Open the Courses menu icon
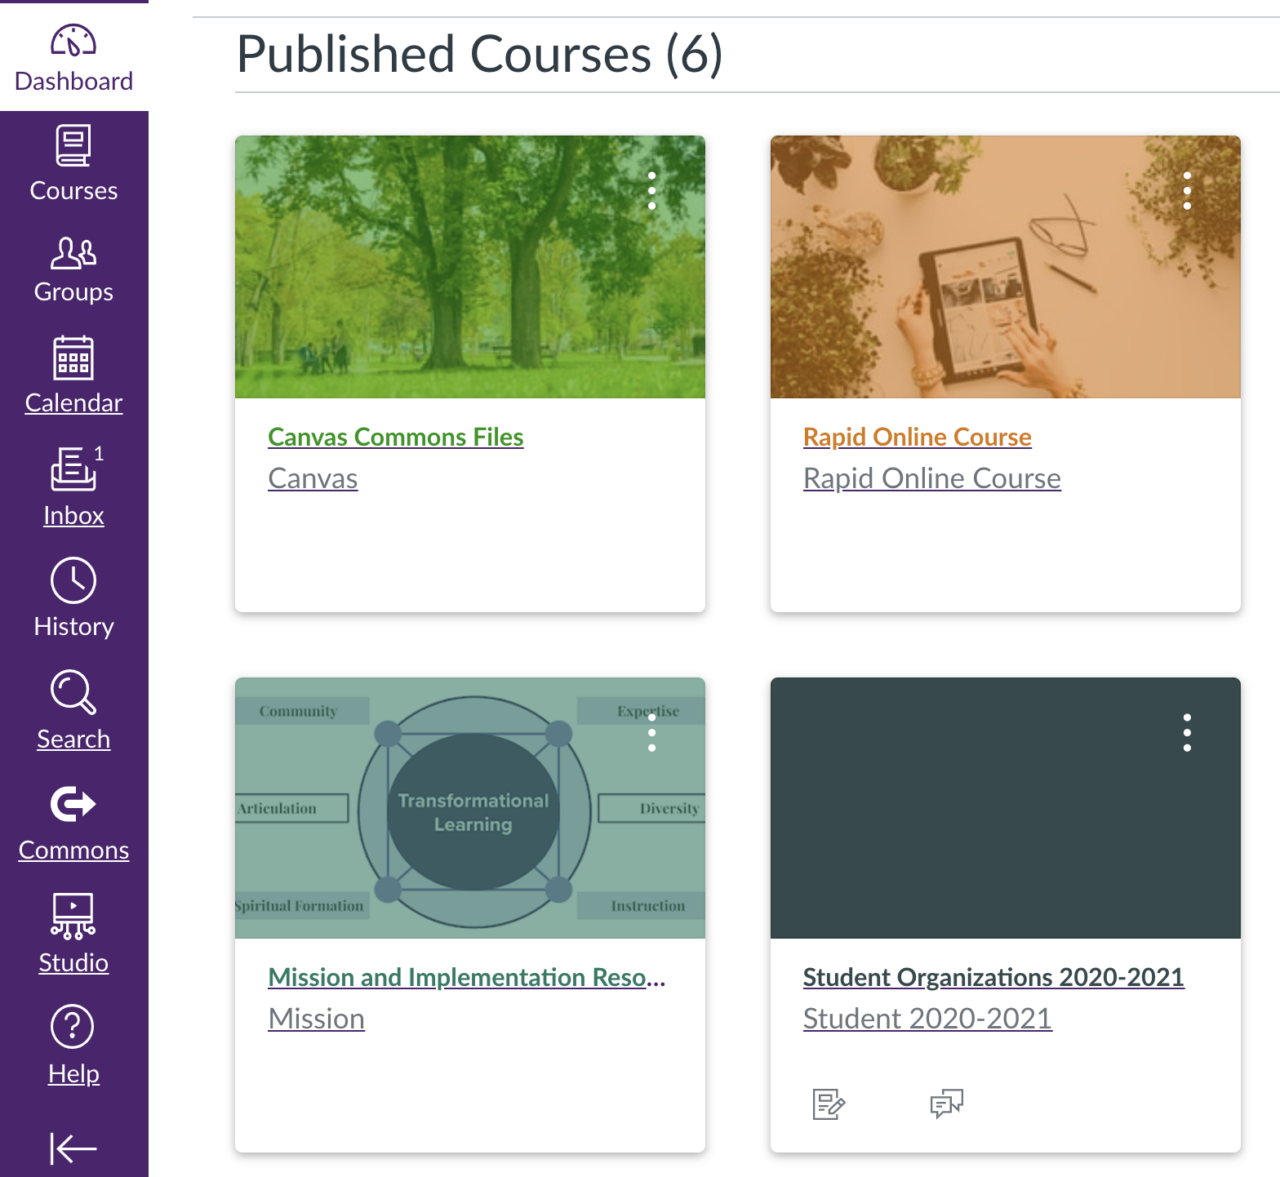 (73, 147)
